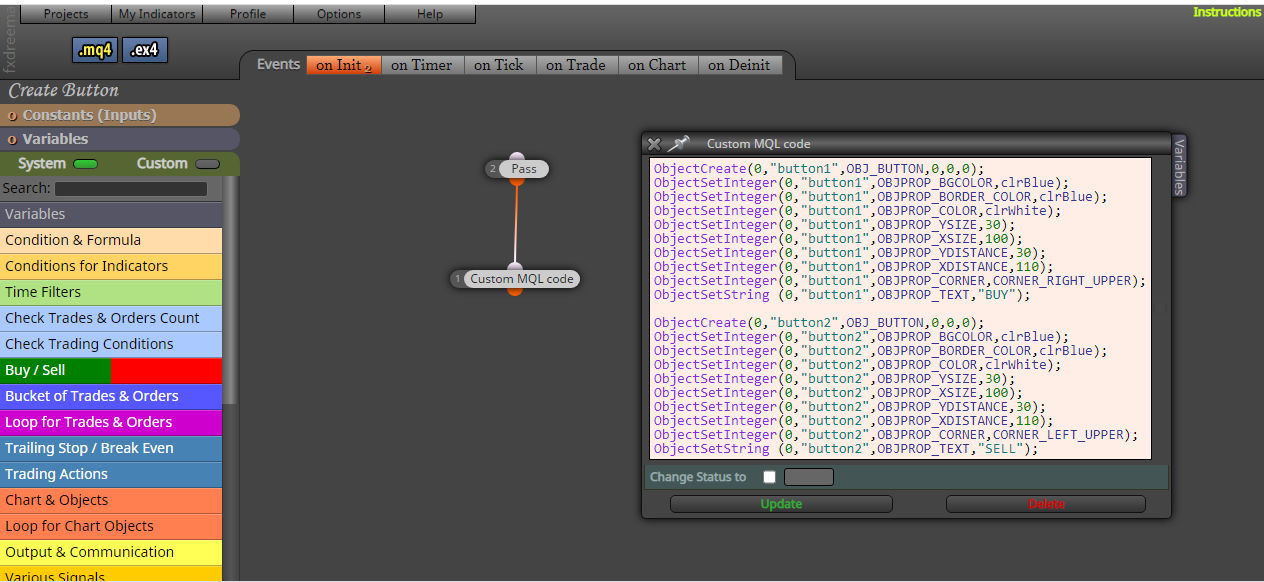This screenshot has height=582, width=1264.
Task: Click the Change Status color field
Action: (809, 477)
